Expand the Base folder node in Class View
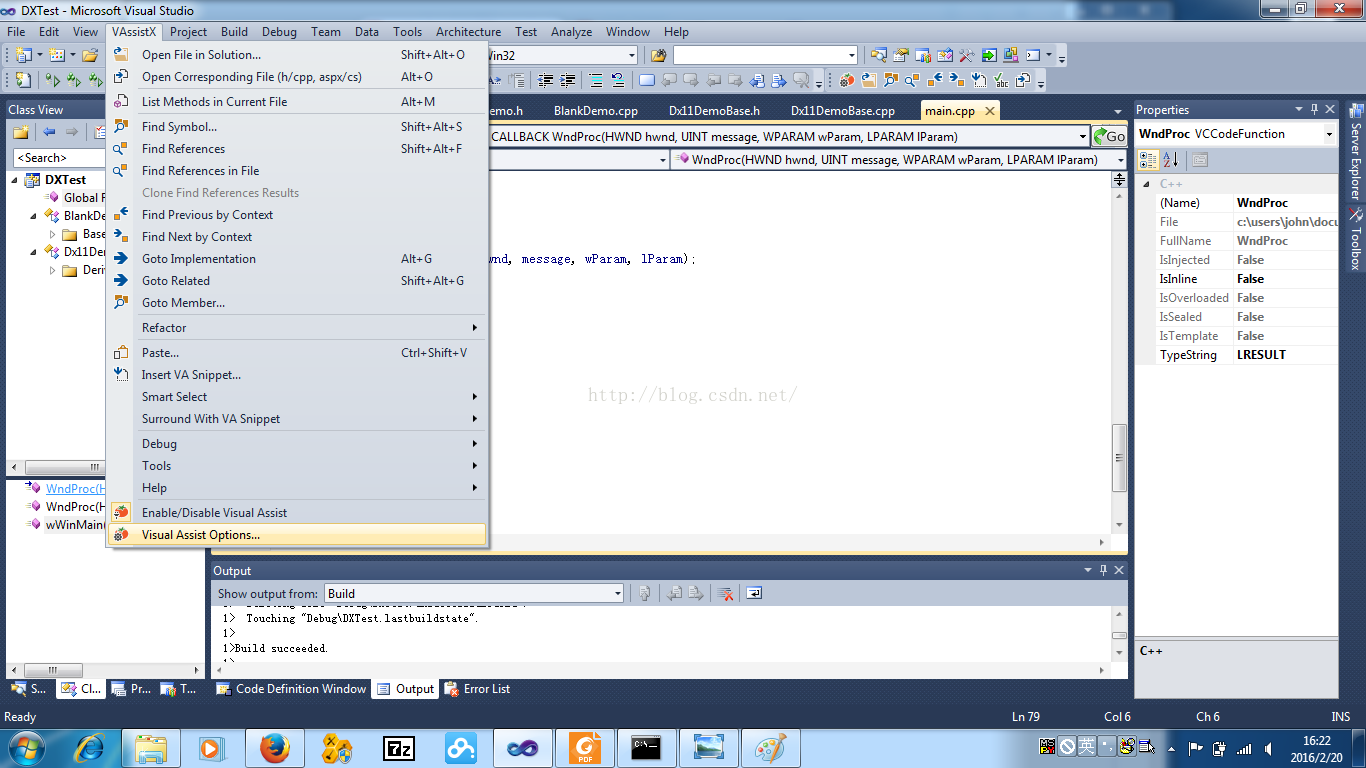This screenshot has width=1366, height=768. 53,234
